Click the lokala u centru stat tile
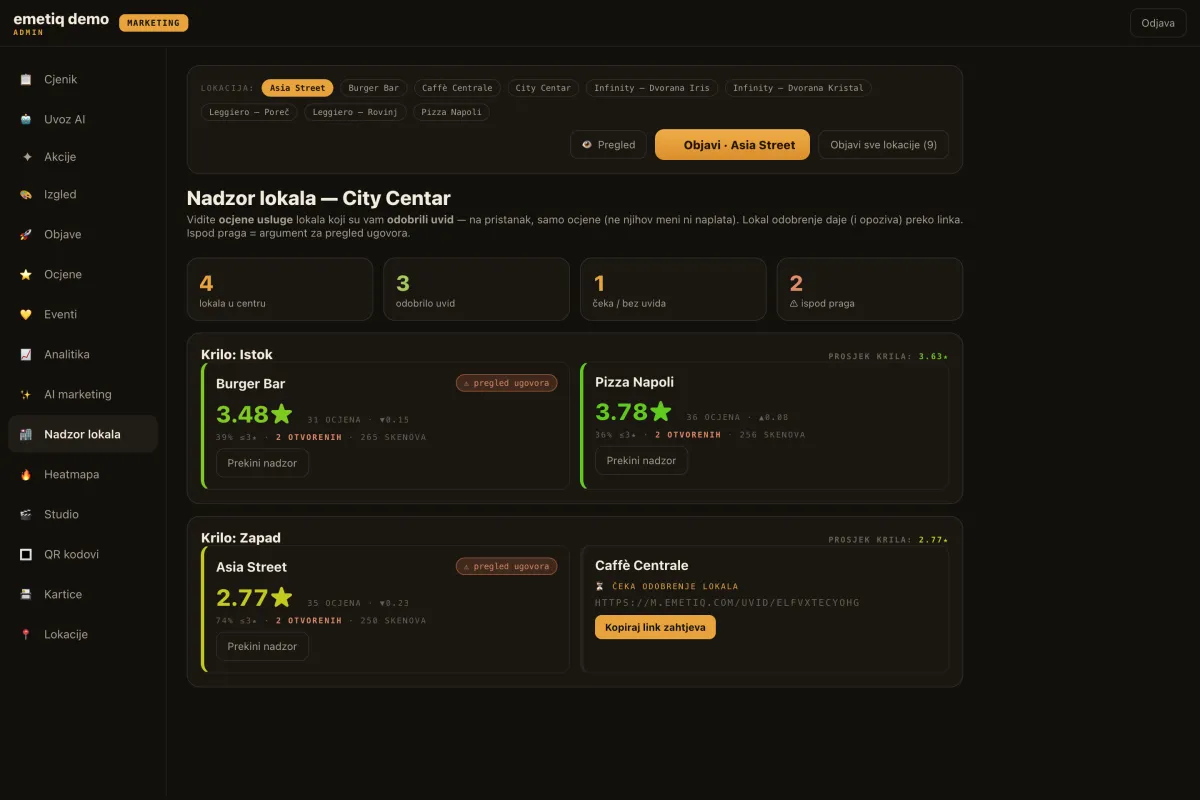This screenshot has width=1200, height=800. (280, 289)
